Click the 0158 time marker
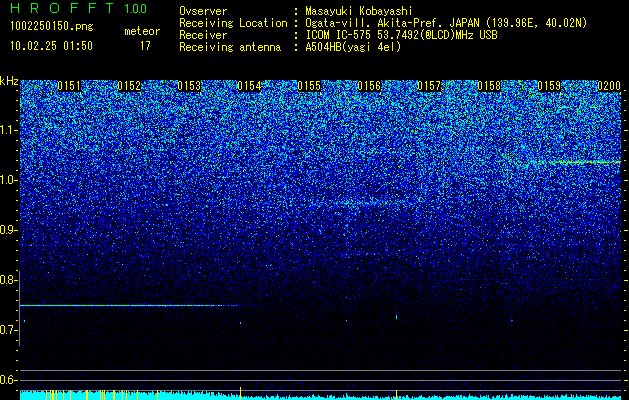 pyautogui.click(x=489, y=86)
